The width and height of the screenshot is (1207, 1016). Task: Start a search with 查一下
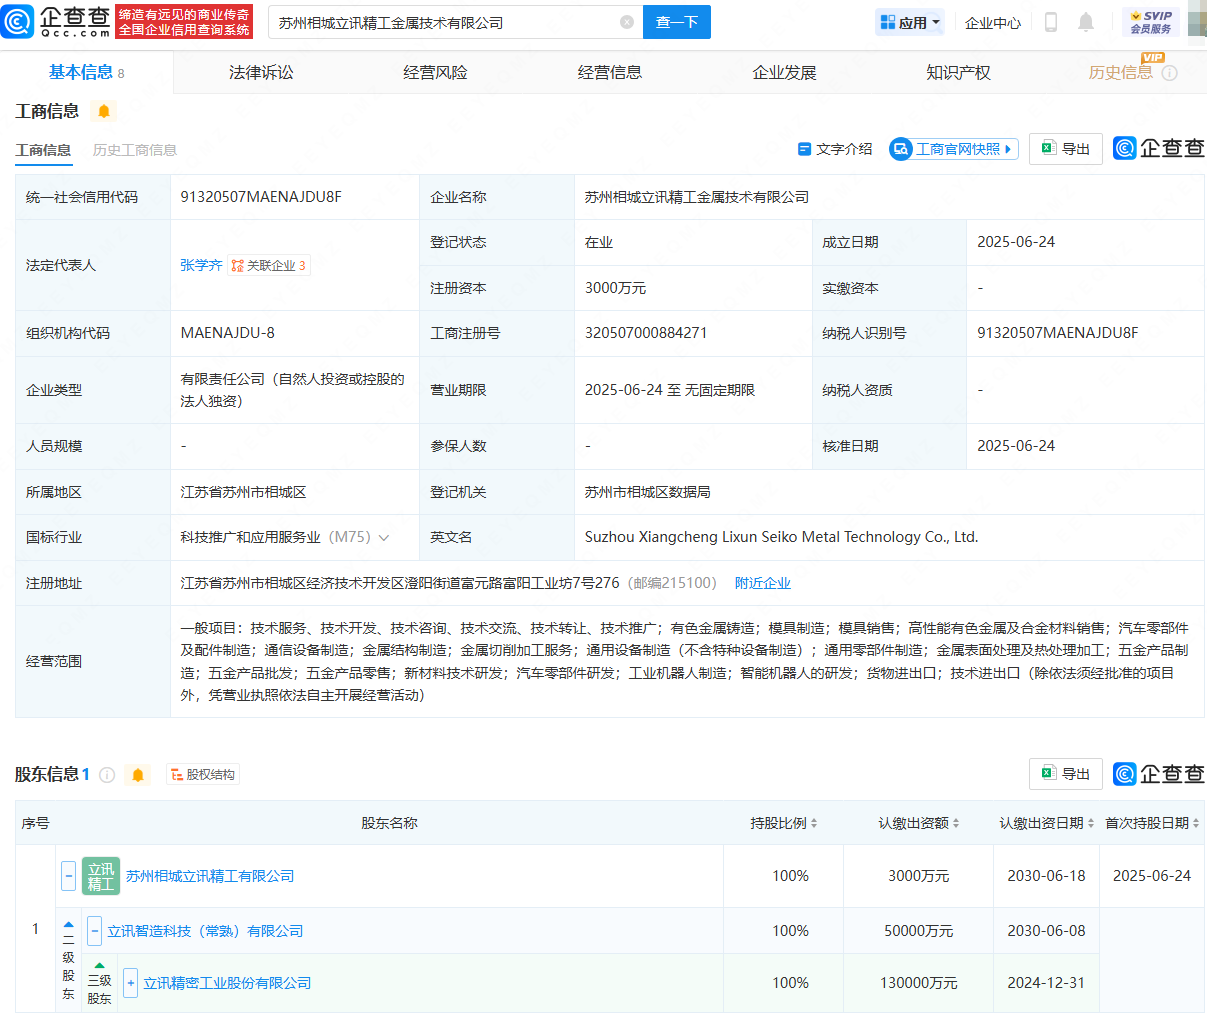tap(677, 22)
